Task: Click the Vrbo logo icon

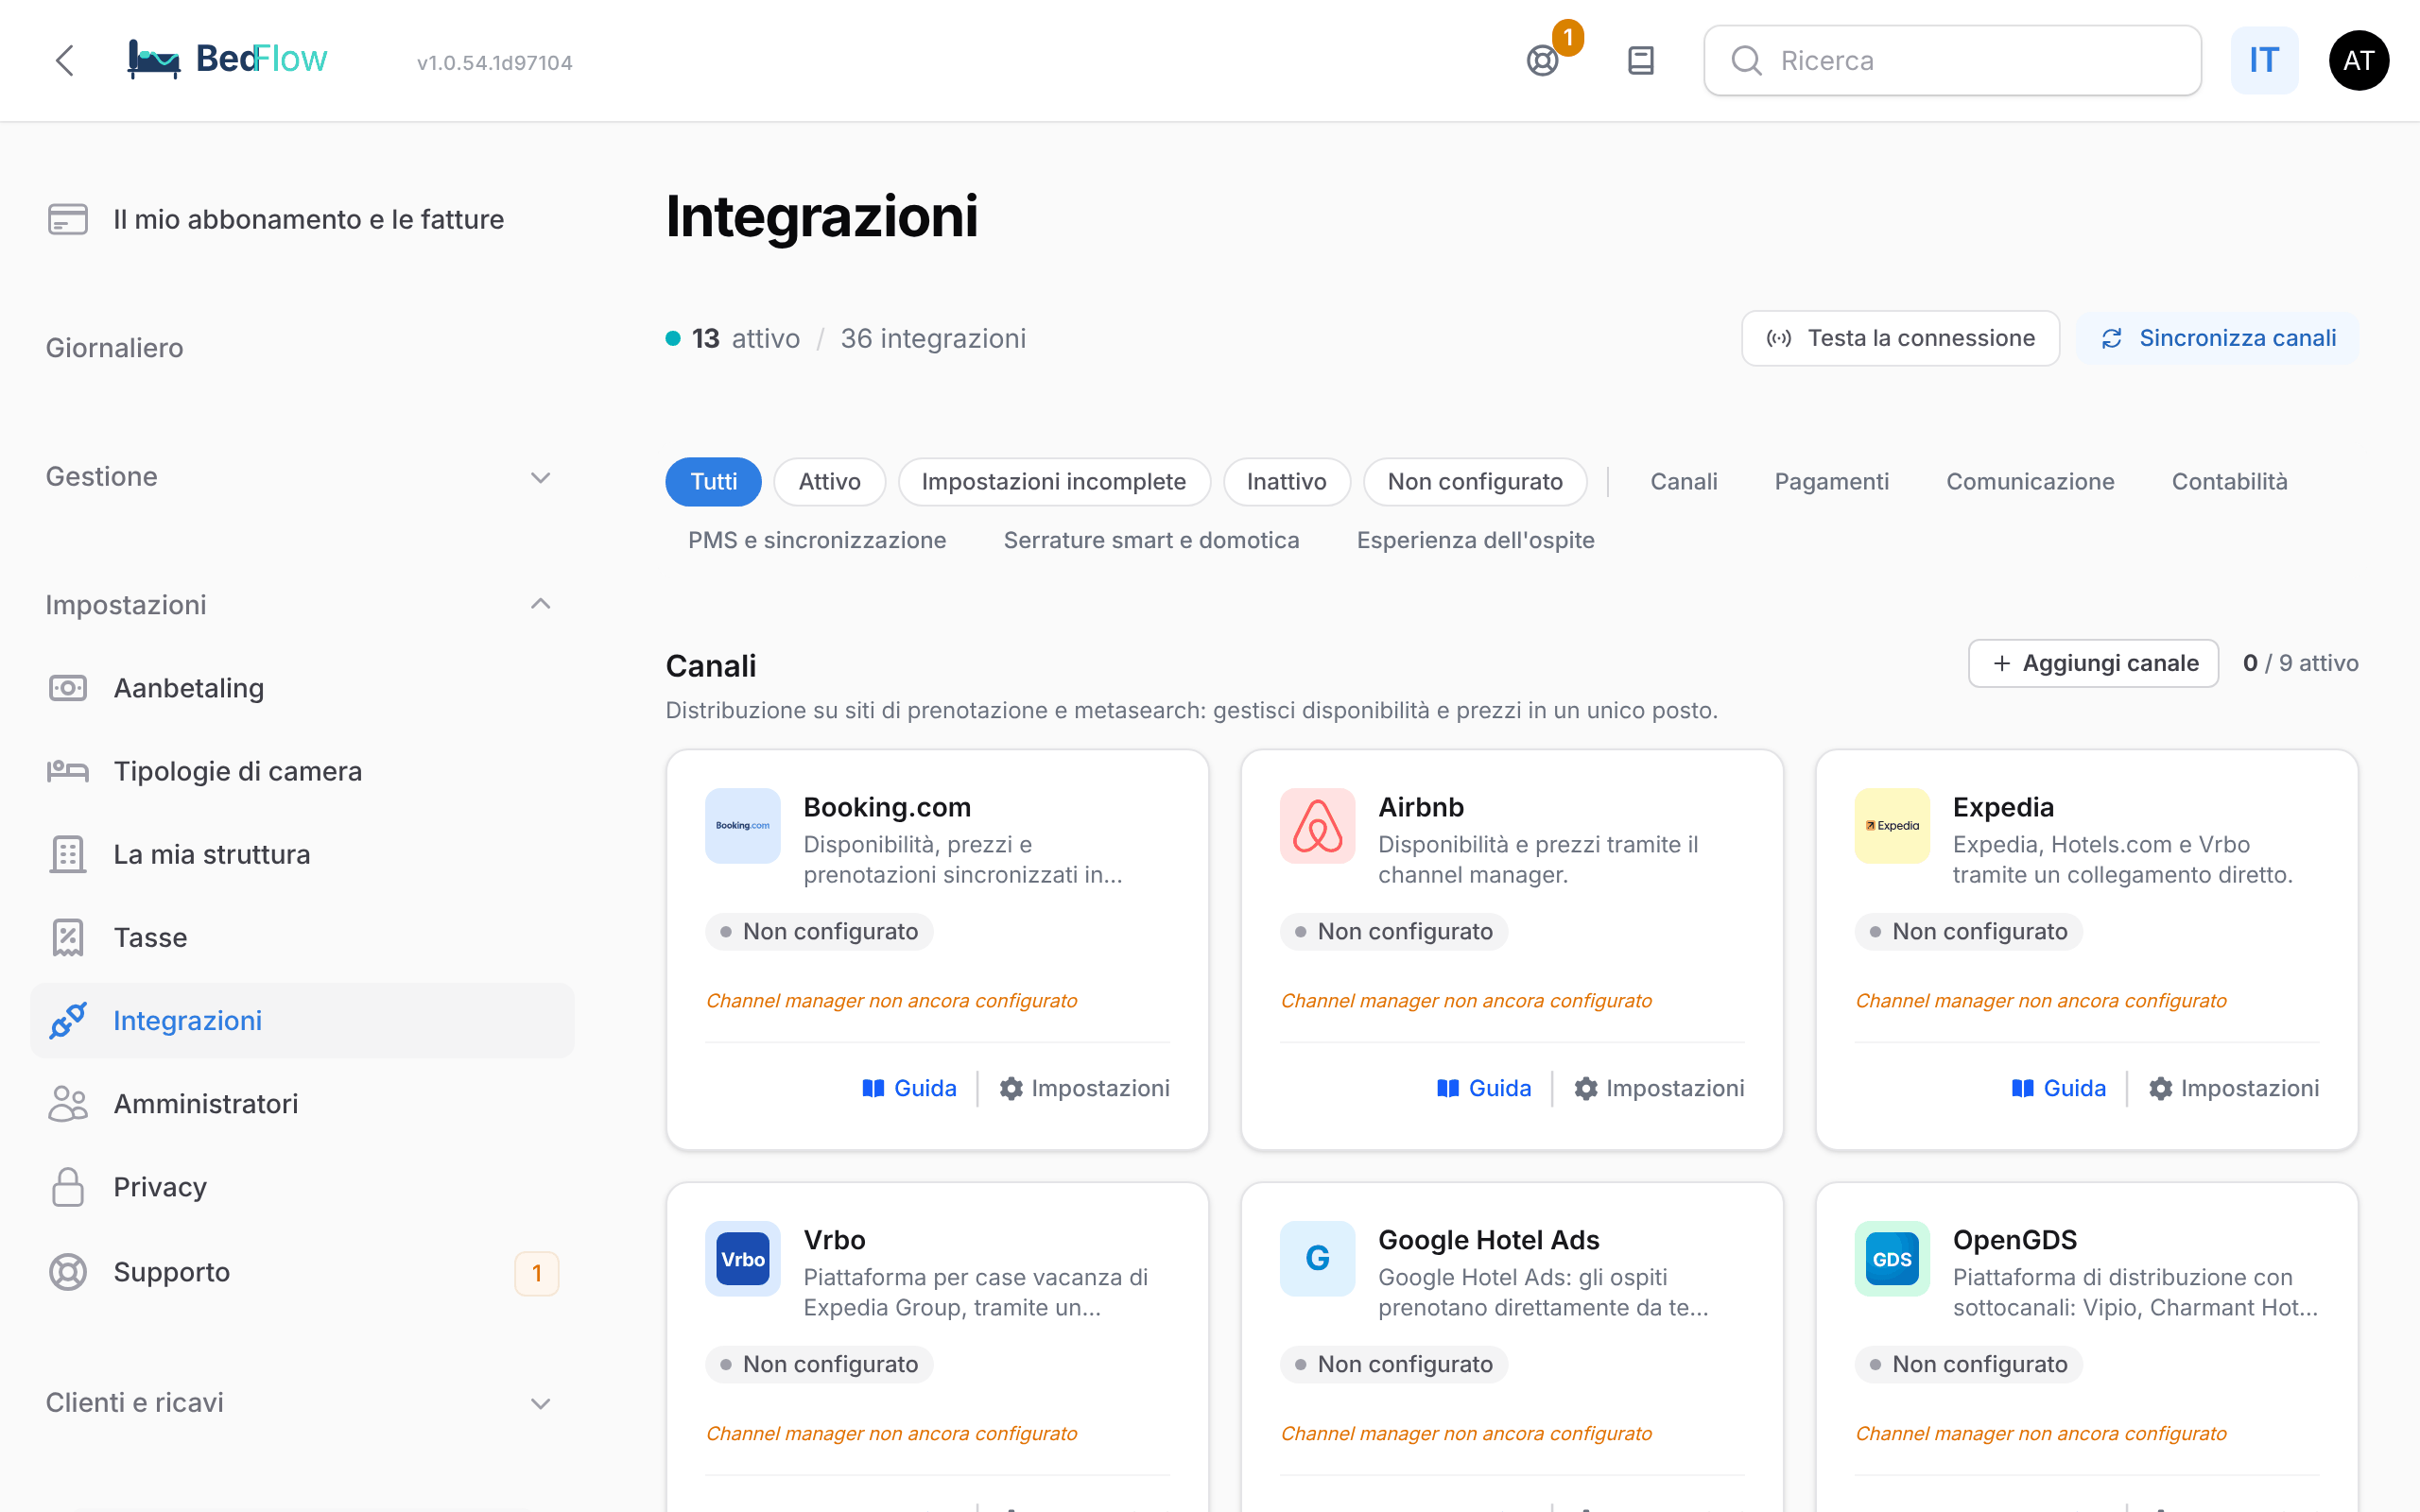Action: 742,1259
